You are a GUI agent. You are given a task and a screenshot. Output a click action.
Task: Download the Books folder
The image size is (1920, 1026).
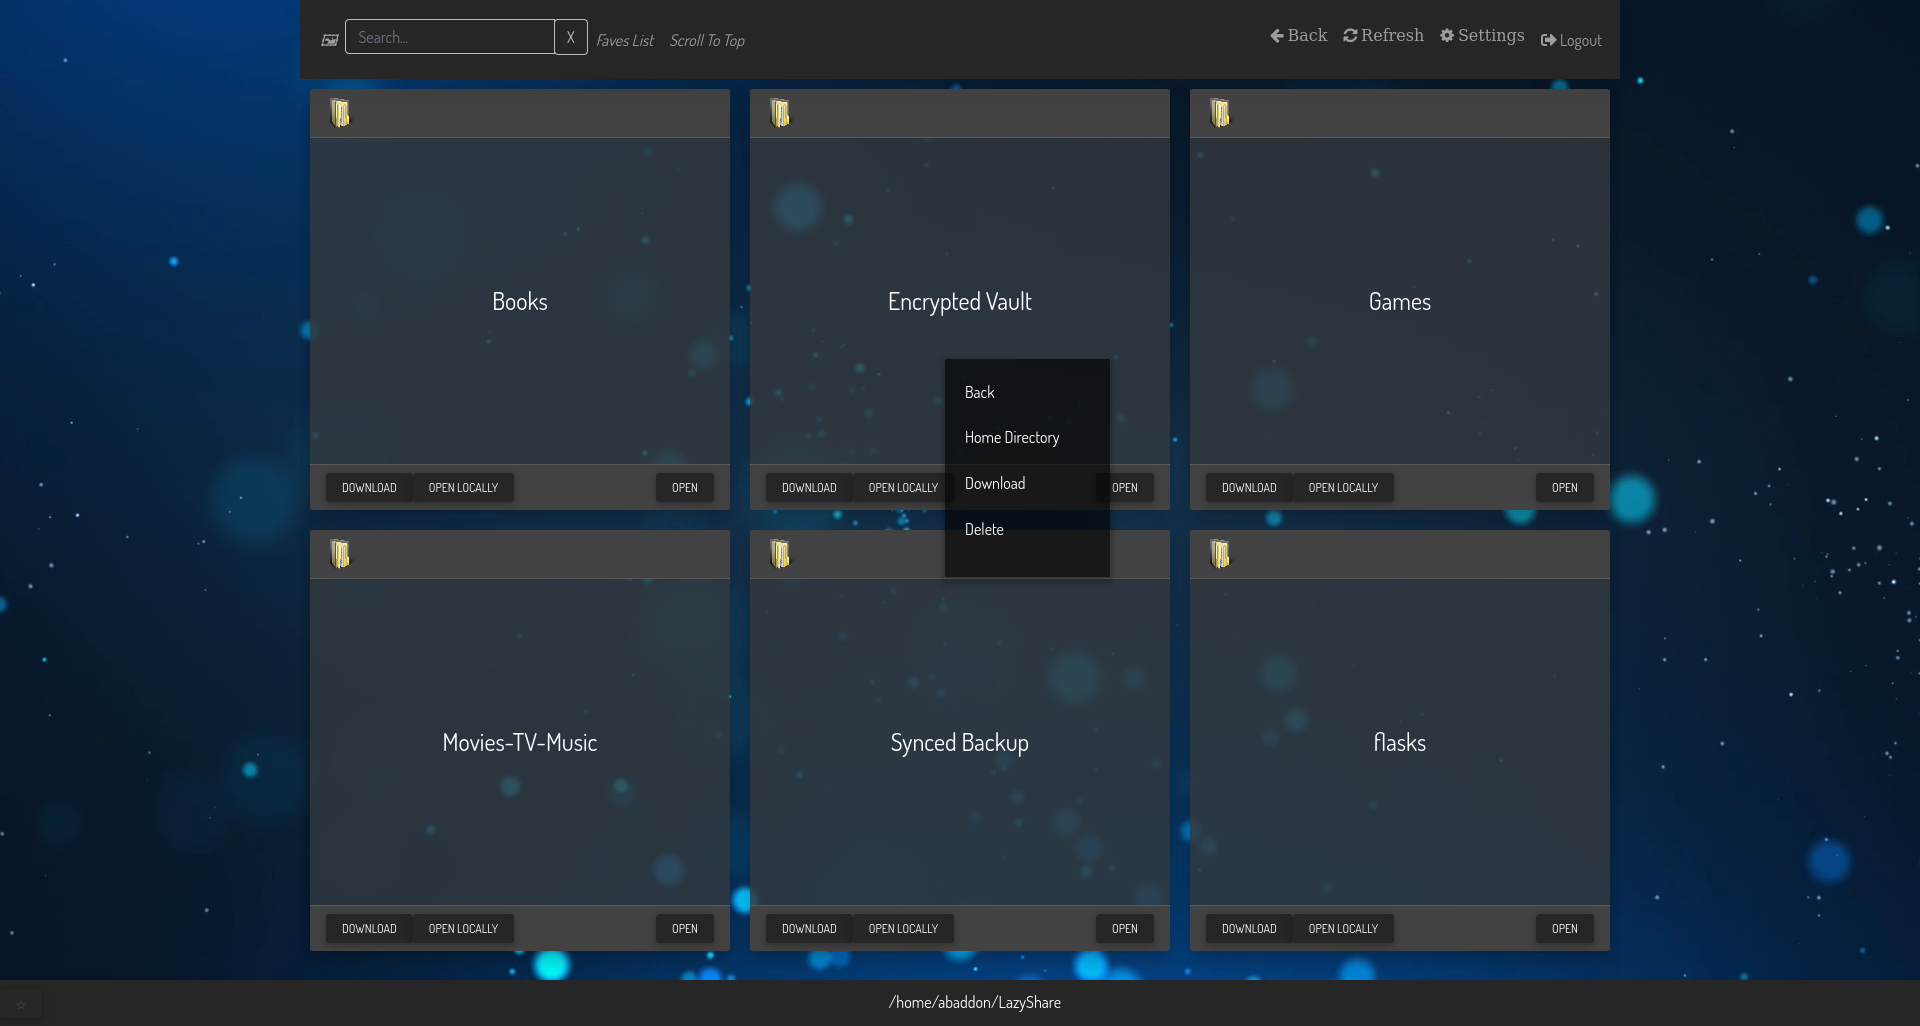(x=369, y=488)
